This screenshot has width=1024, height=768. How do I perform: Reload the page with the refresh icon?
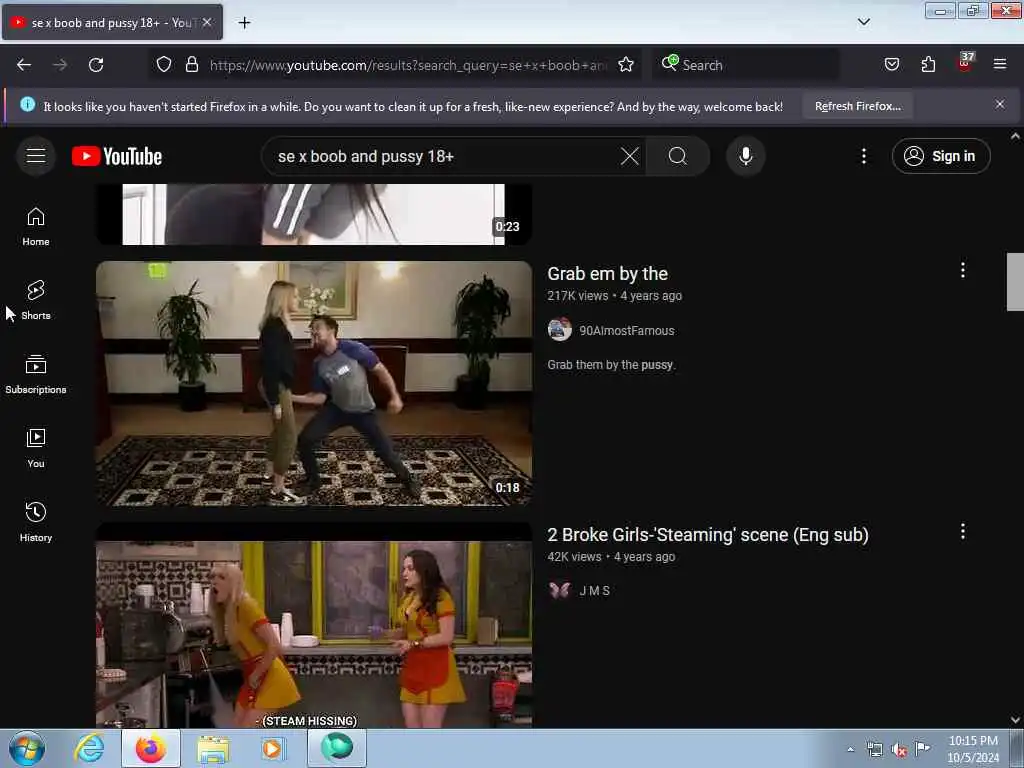pos(96,65)
